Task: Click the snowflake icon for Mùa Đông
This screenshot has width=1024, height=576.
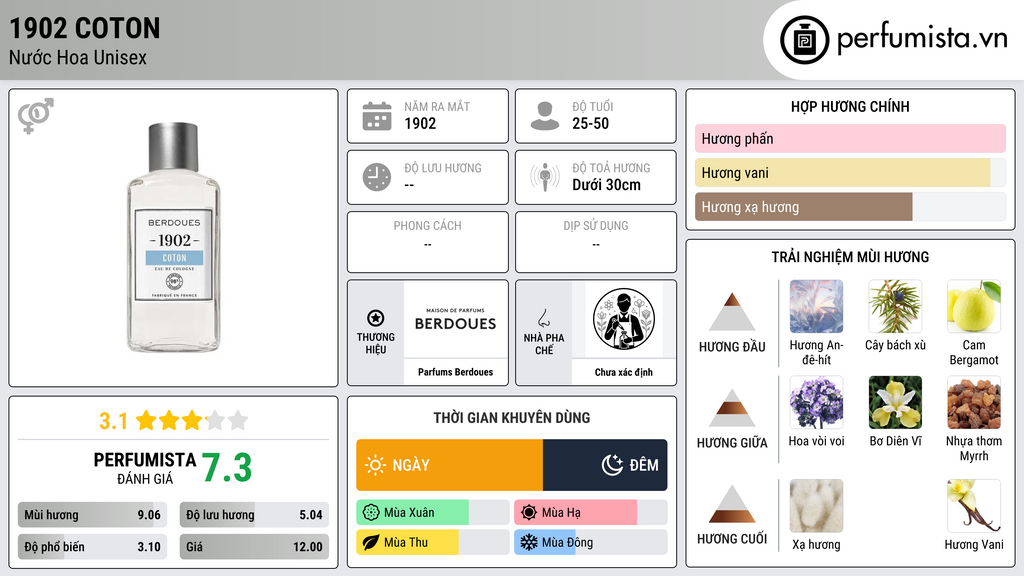Action: point(529,542)
